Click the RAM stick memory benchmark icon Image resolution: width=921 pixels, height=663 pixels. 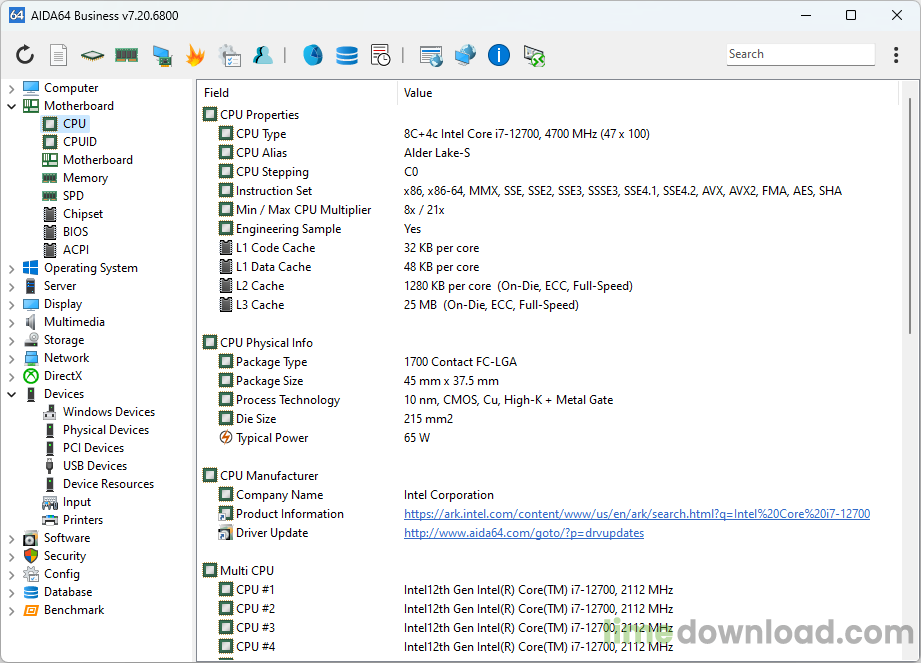[126, 55]
